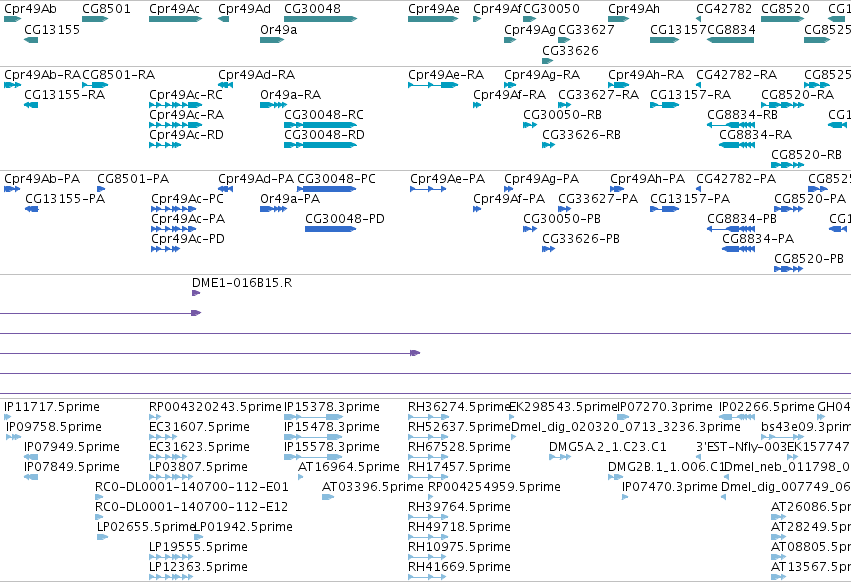Select the CG42782 gene label
The width and height of the screenshot is (851, 582).
pyautogui.click(x=724, y=9)
